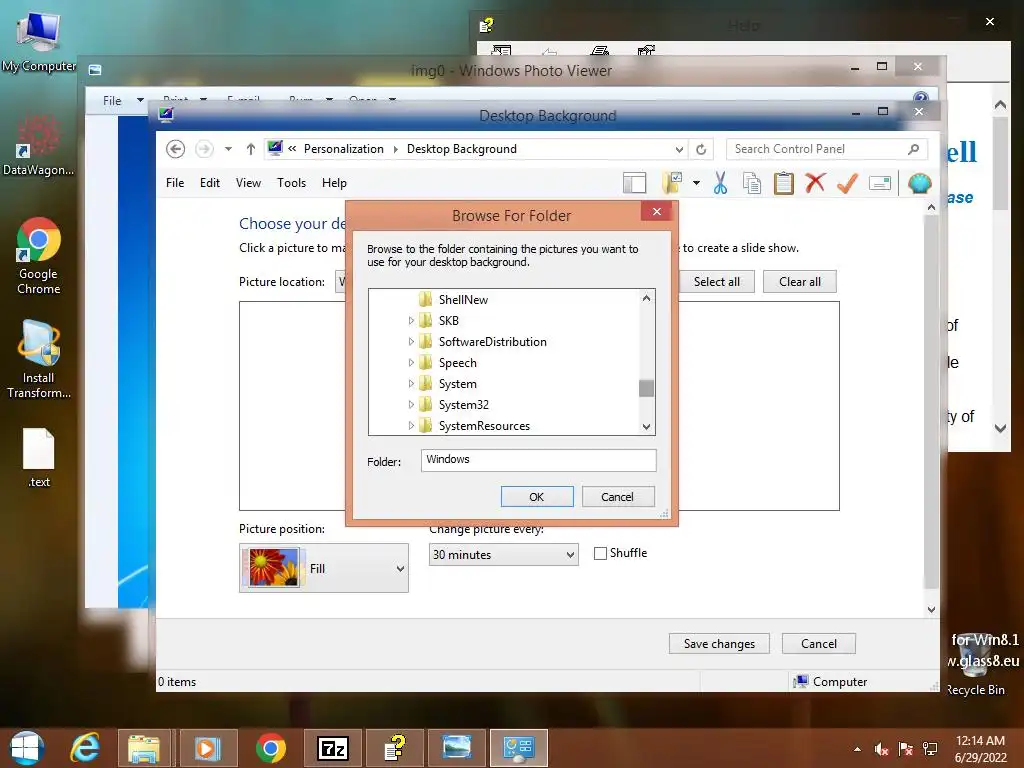This screenshot has width=1024, height=768.
Task: Open Google Chrome from the taskbar
Action: [270, 748]
